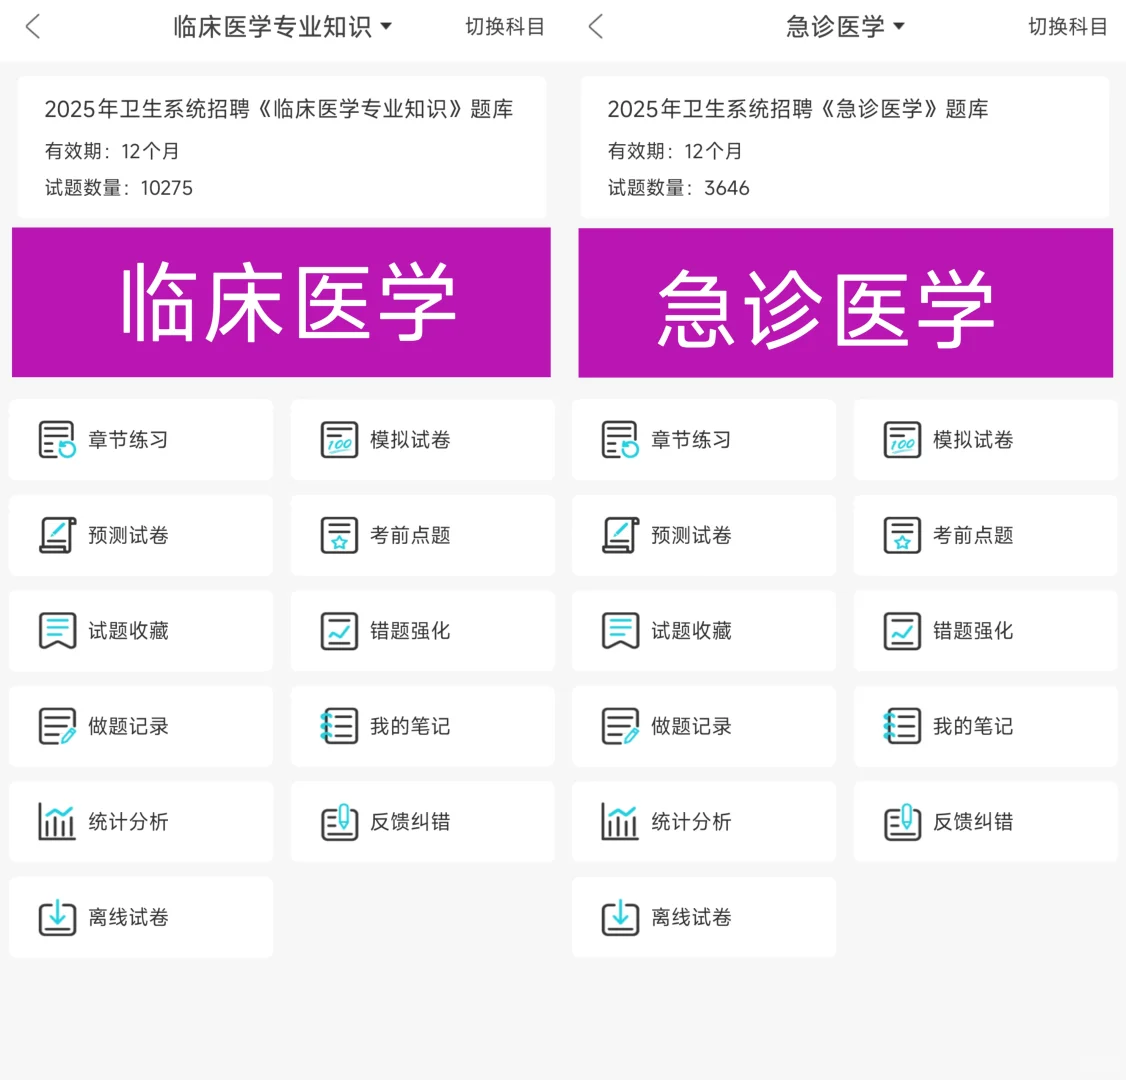Click the 2025年卫生系统招聘《急诊医学》题库 title

click(x=798, y=109)
